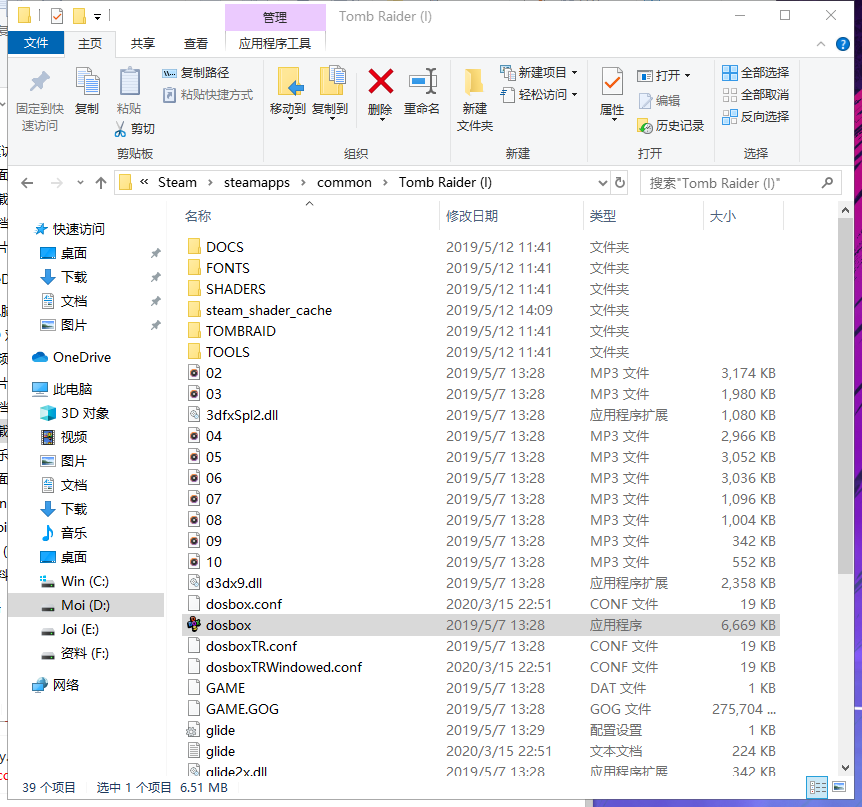Screen dimensions: 862x807
Task: Click the red Delete X icon
Action: (380, 81)
